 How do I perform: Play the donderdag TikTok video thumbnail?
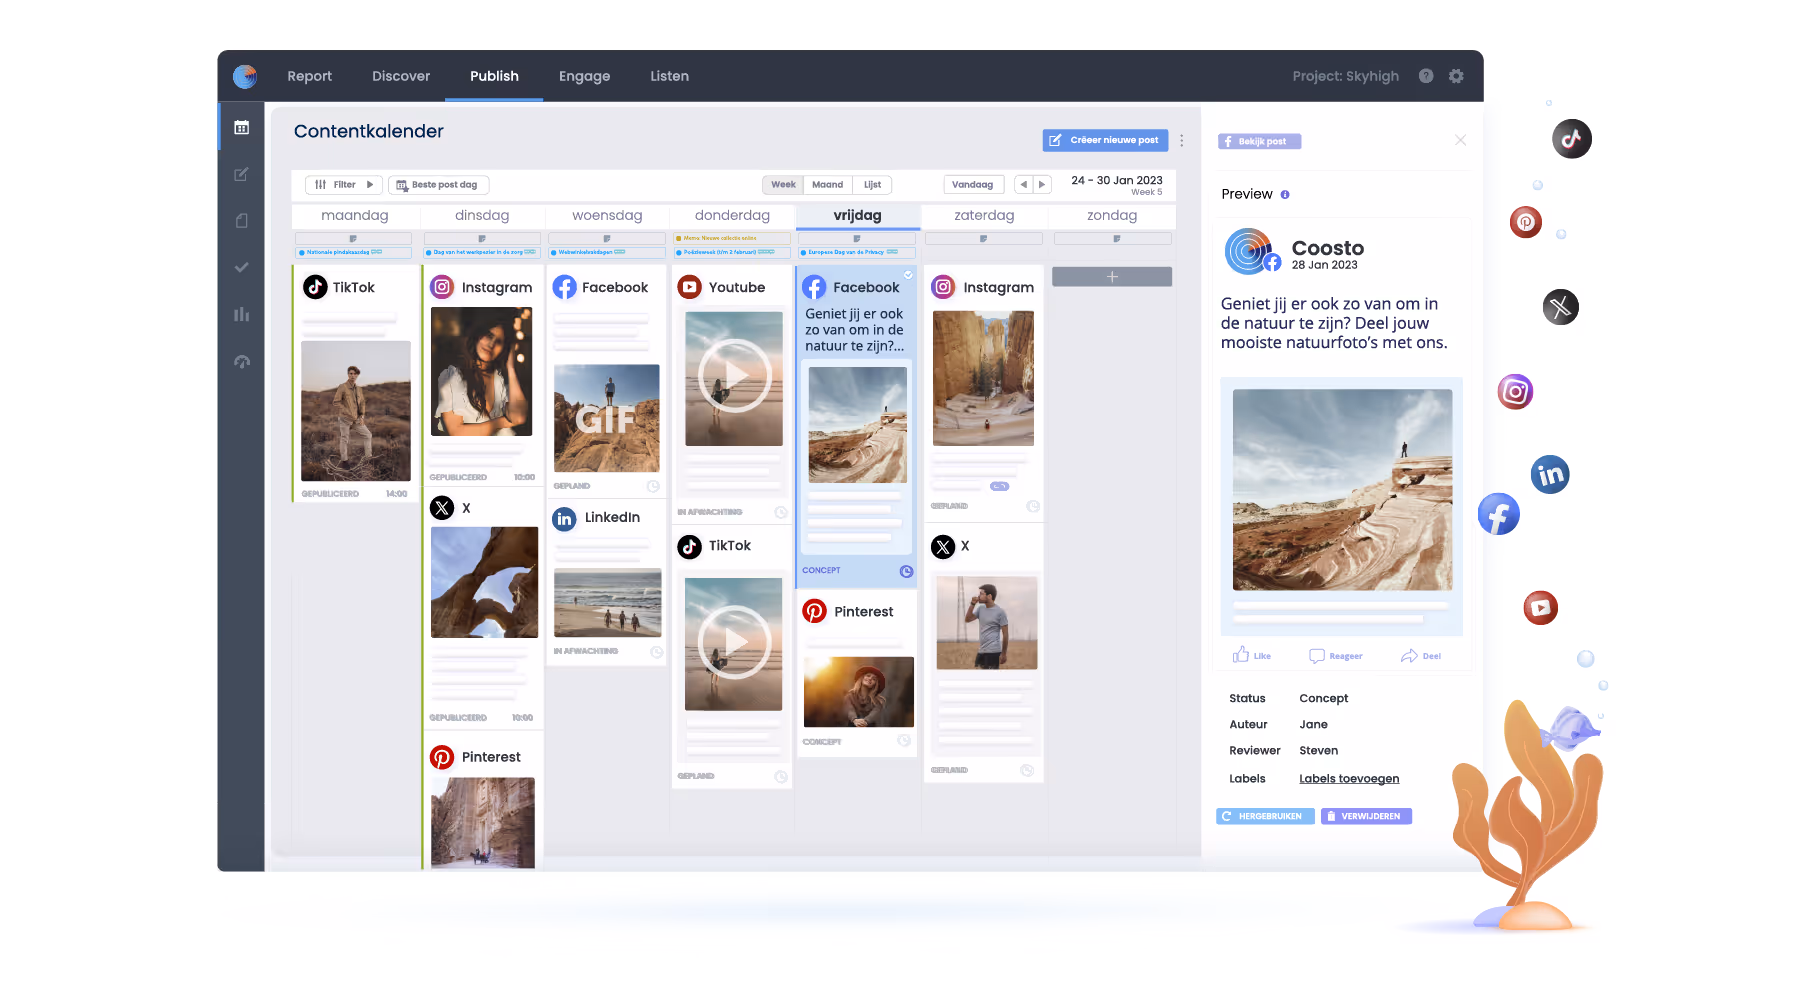734,644
